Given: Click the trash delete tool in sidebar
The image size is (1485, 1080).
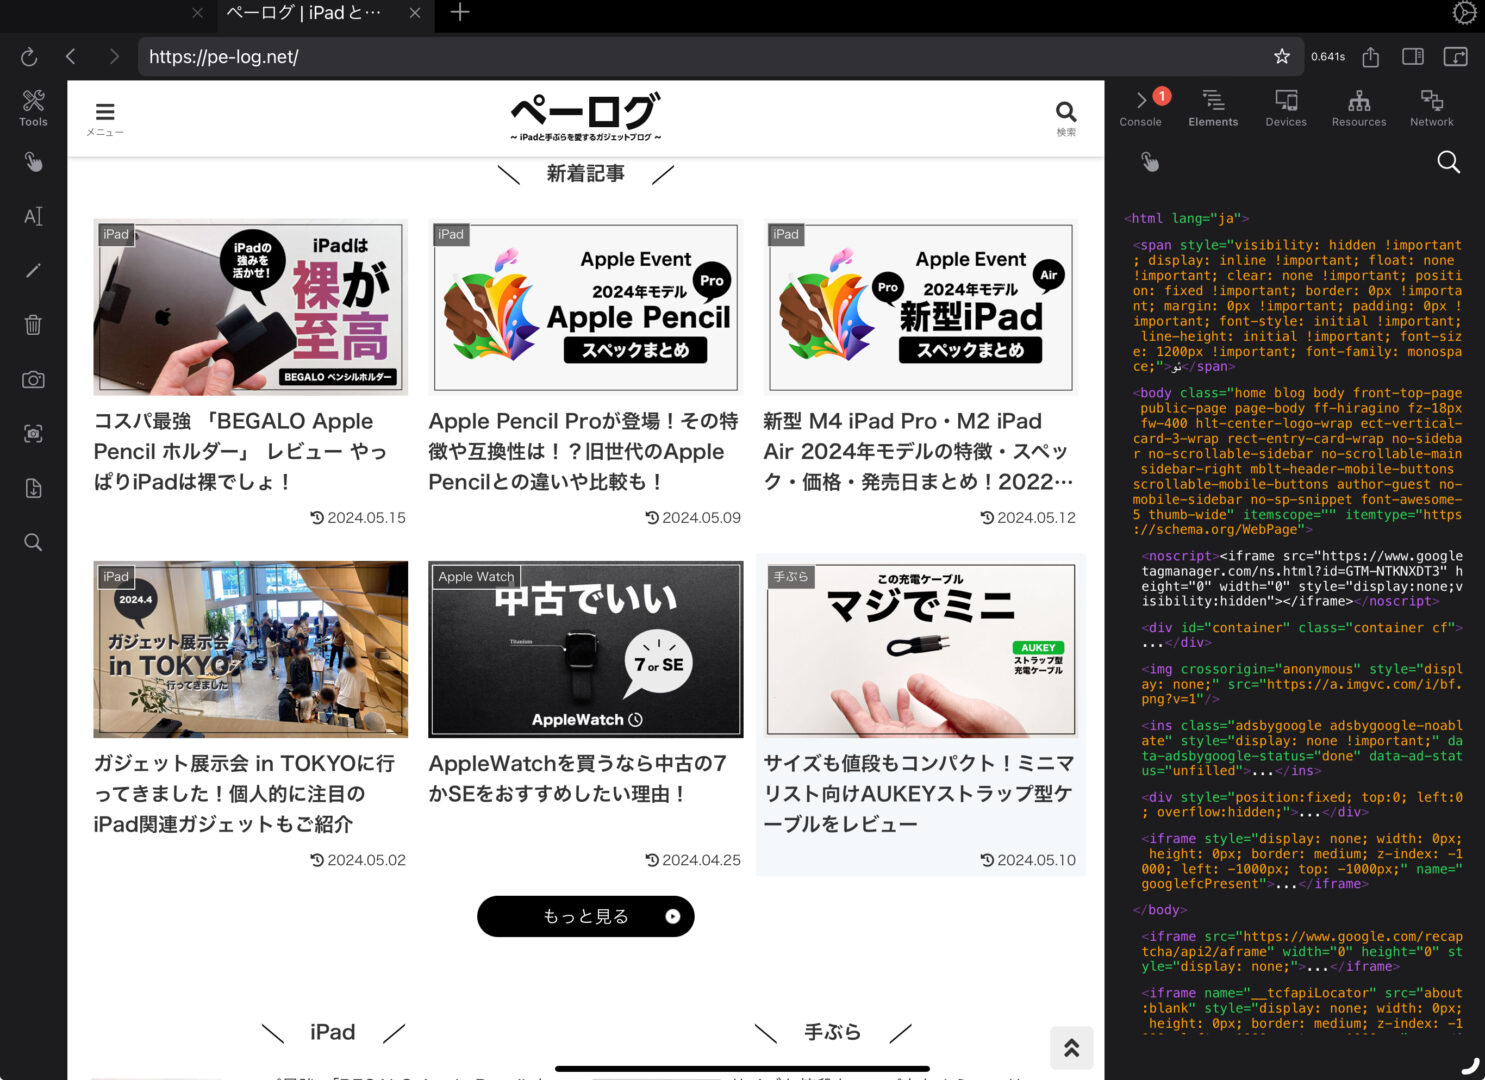Looking at the screenshot, I should 33,325.
